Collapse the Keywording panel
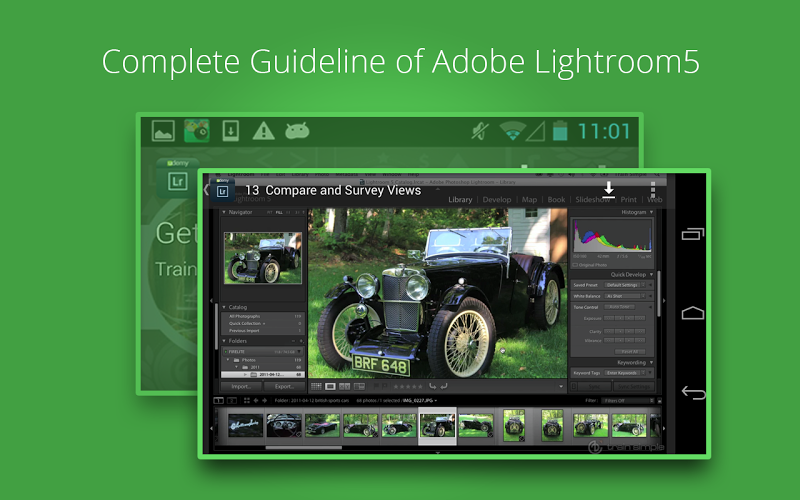800x500 pixels. coord(651,363)
